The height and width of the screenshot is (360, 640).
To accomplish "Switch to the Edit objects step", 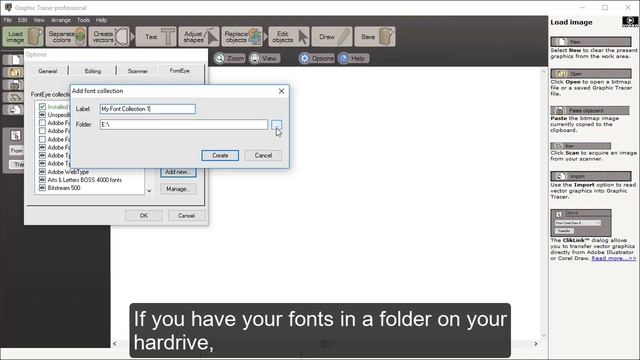I will [289, 37].
